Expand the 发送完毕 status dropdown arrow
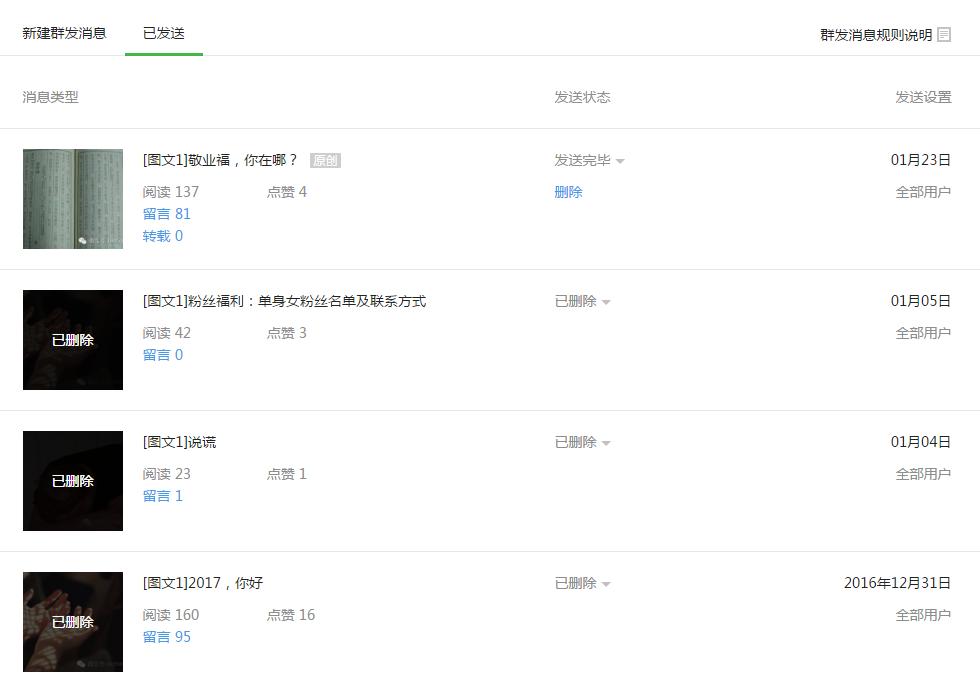 click(x=620, y=160)
